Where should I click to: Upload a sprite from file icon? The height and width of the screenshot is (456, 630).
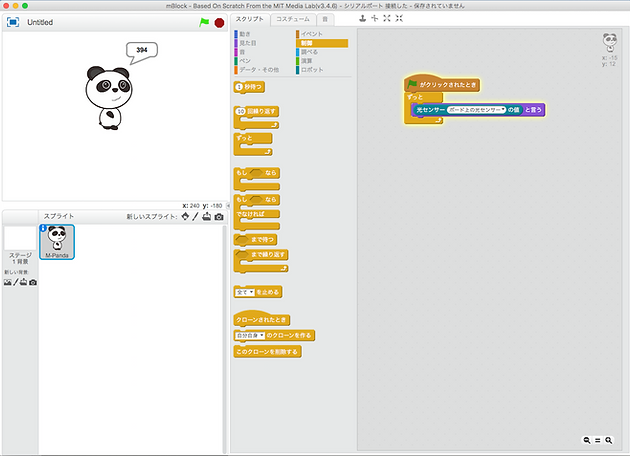pos(207,217)
